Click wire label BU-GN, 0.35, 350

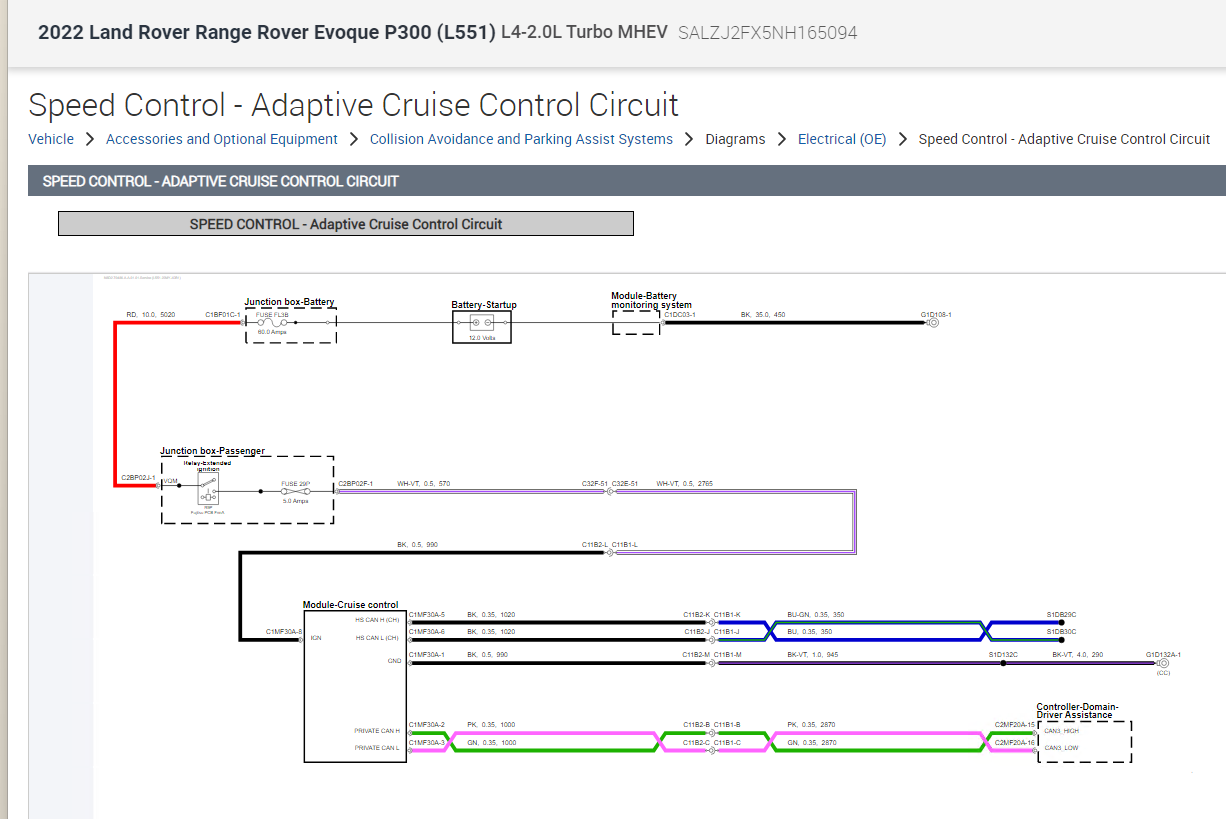click(816, 614)
